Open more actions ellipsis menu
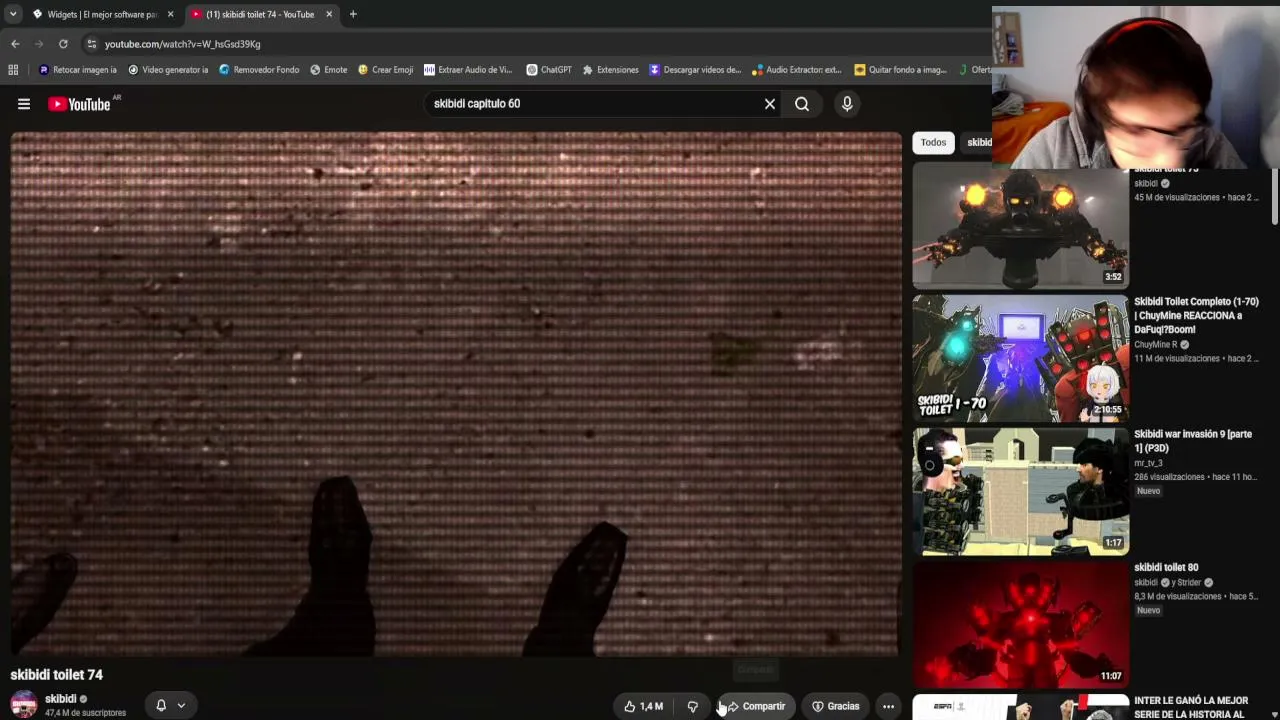The height and width of the screenshot is (720, 1280). pos(888,706)
